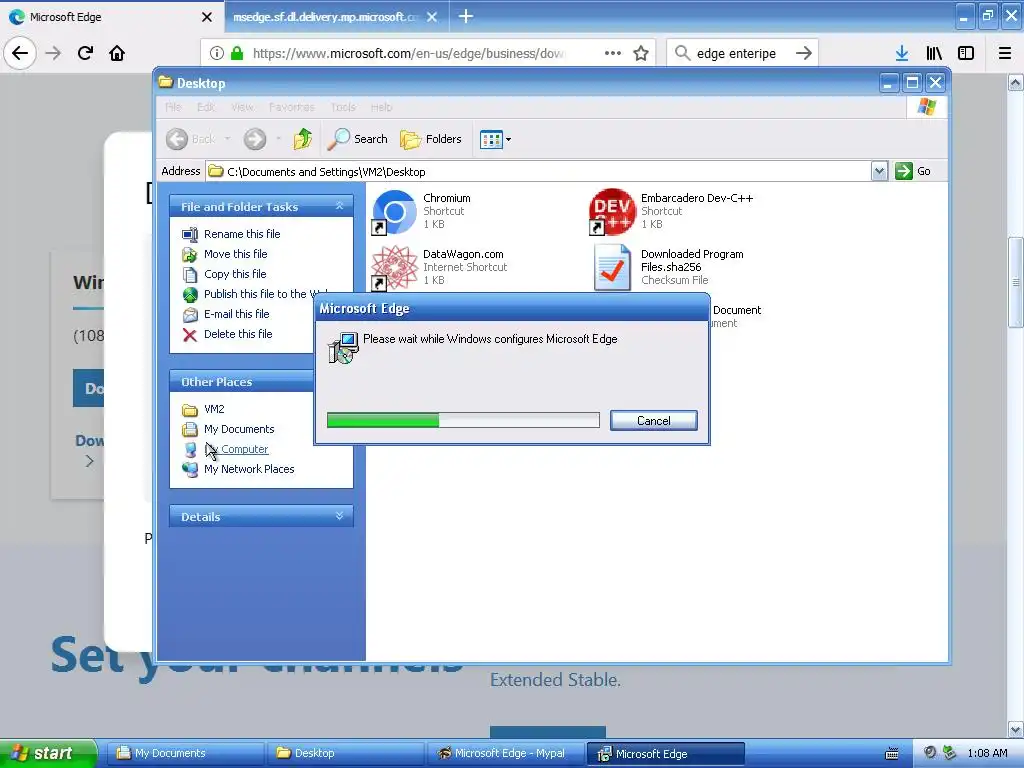Open the library bookshelf icon

tap(934, 53)
